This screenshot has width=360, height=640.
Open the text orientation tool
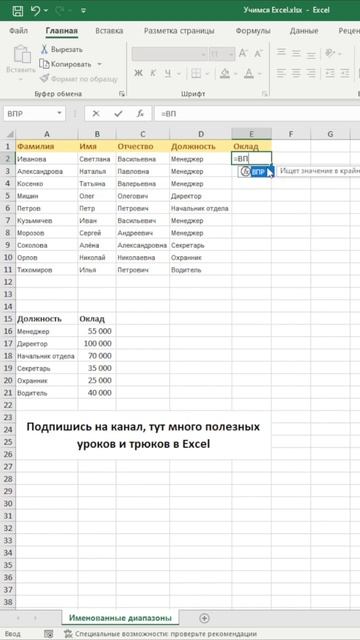click(330, 53)
